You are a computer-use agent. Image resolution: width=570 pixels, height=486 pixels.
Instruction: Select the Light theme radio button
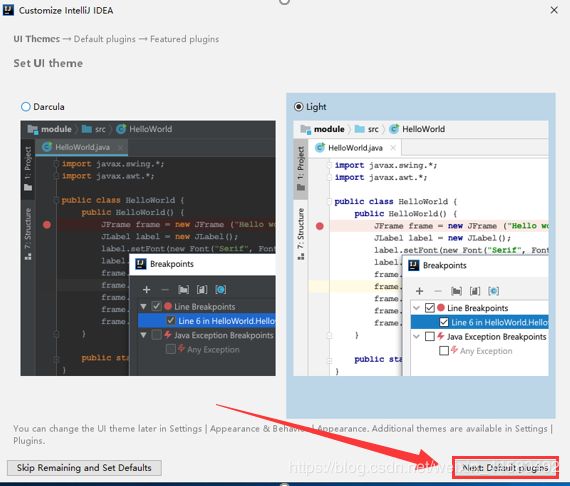[298, 107]
